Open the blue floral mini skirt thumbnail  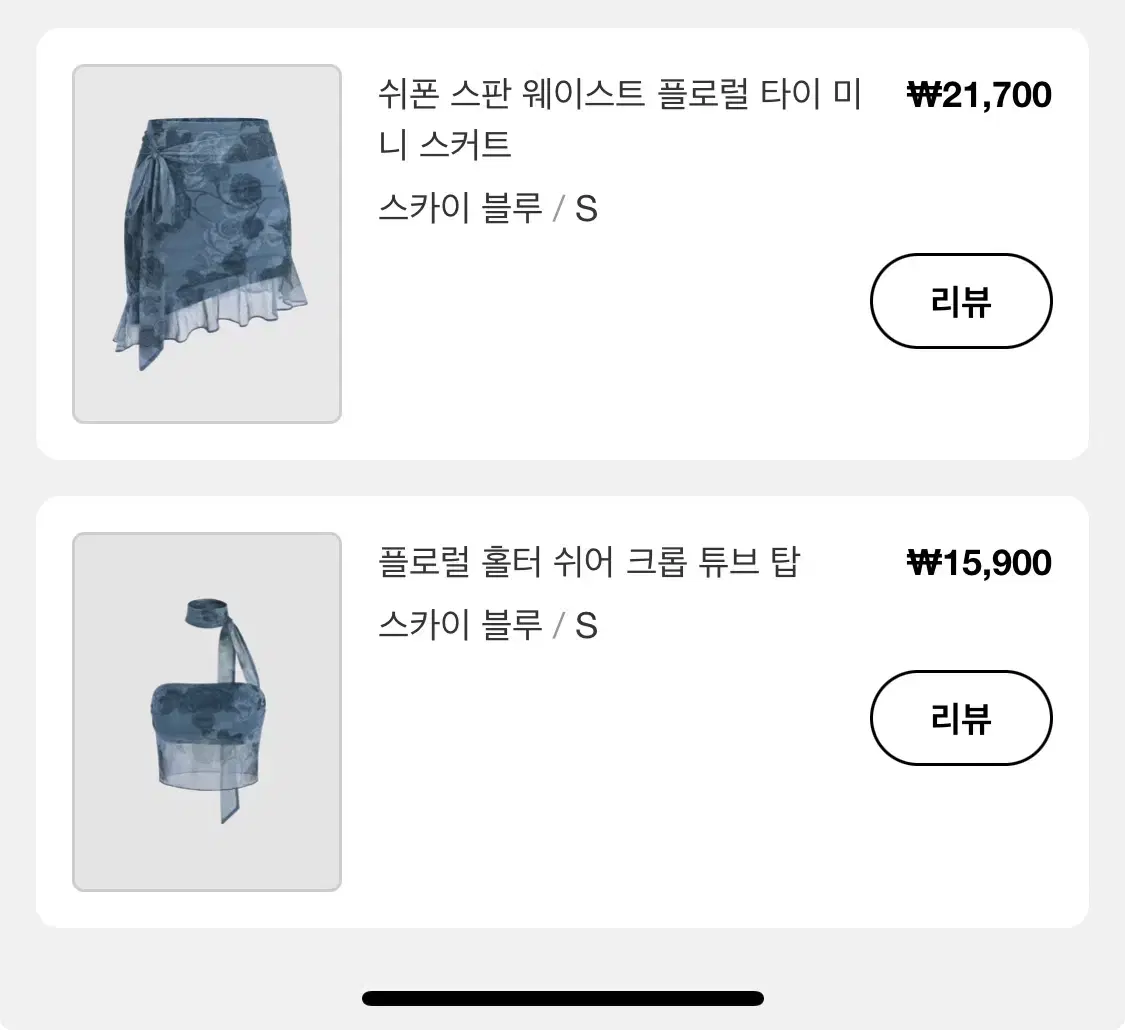click(207, 244)
